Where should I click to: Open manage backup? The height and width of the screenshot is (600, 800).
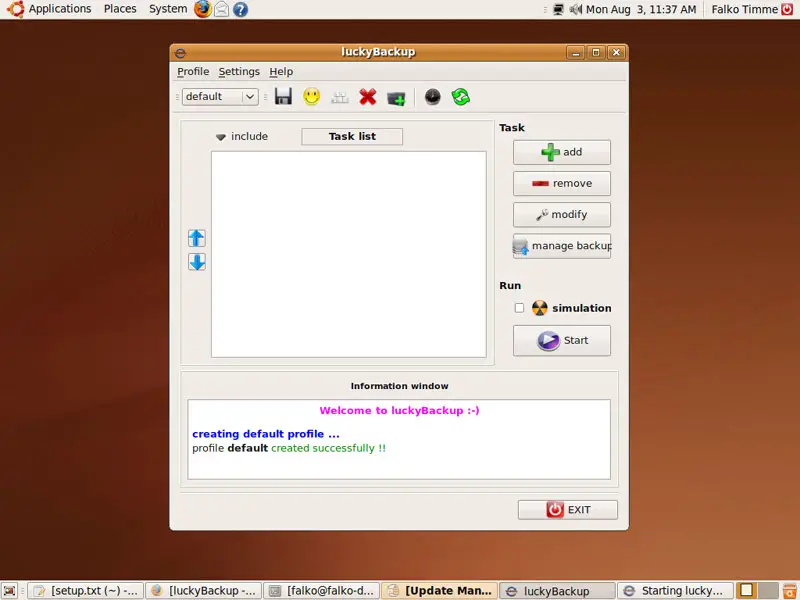click(562, 246)
